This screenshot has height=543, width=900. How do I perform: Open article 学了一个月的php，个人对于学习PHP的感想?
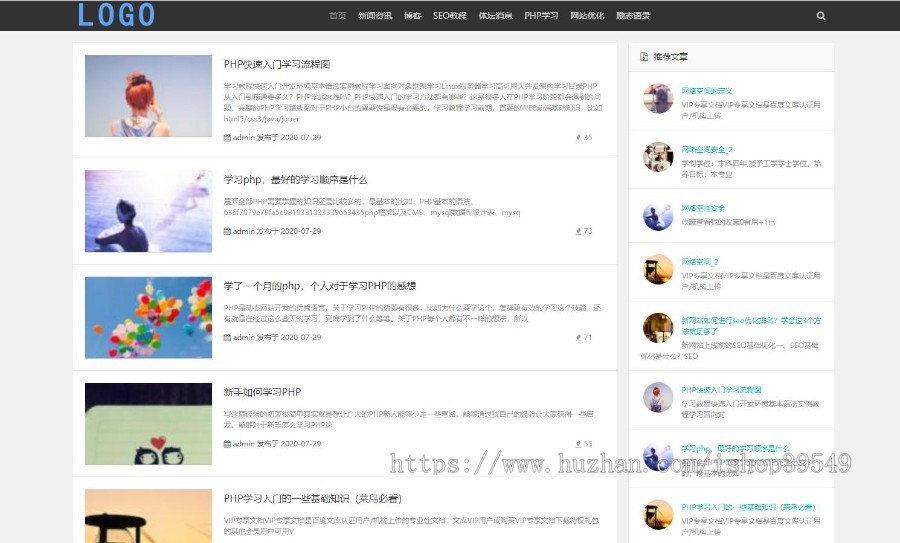point(320,286)
